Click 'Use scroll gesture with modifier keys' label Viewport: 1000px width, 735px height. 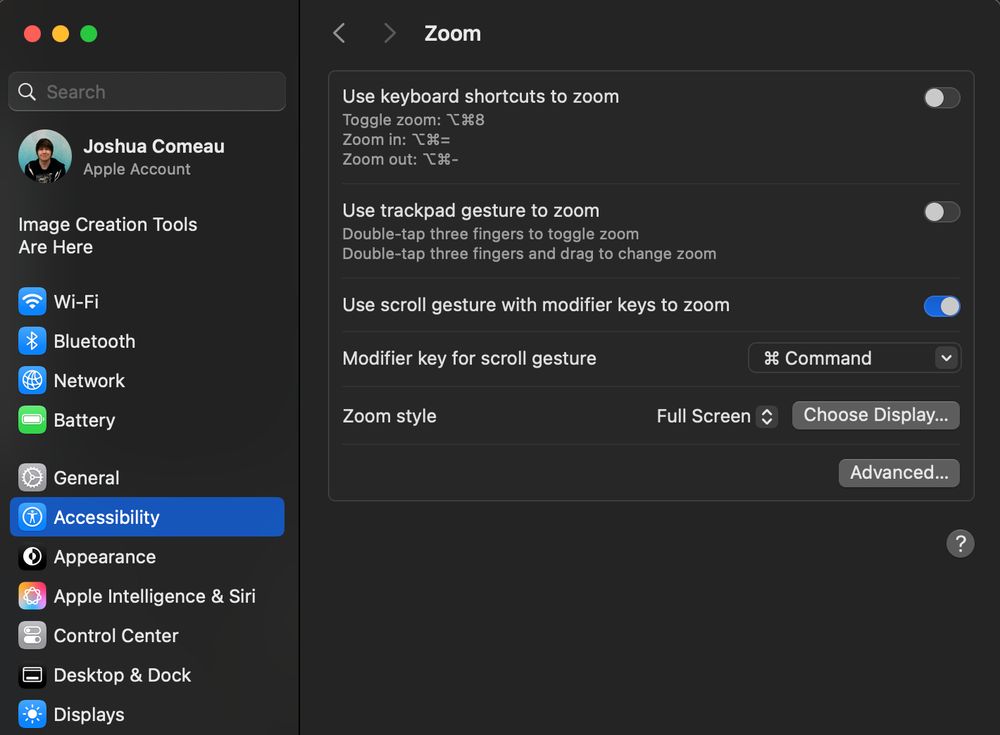[x=536, y=305]
